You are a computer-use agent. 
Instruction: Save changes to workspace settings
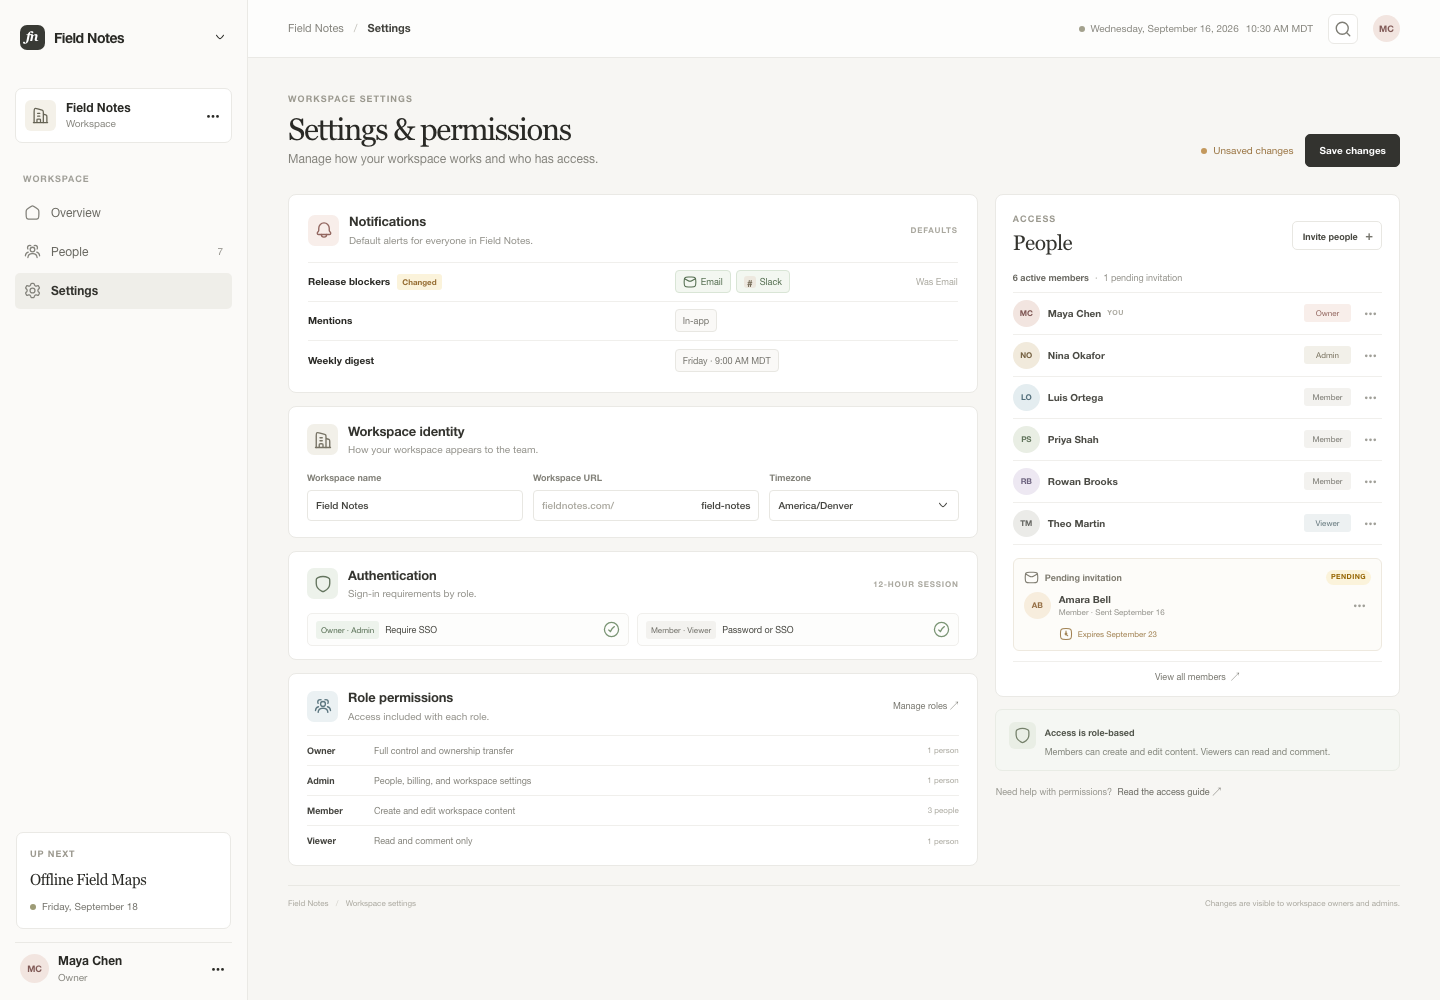[x=1352, y=151]
